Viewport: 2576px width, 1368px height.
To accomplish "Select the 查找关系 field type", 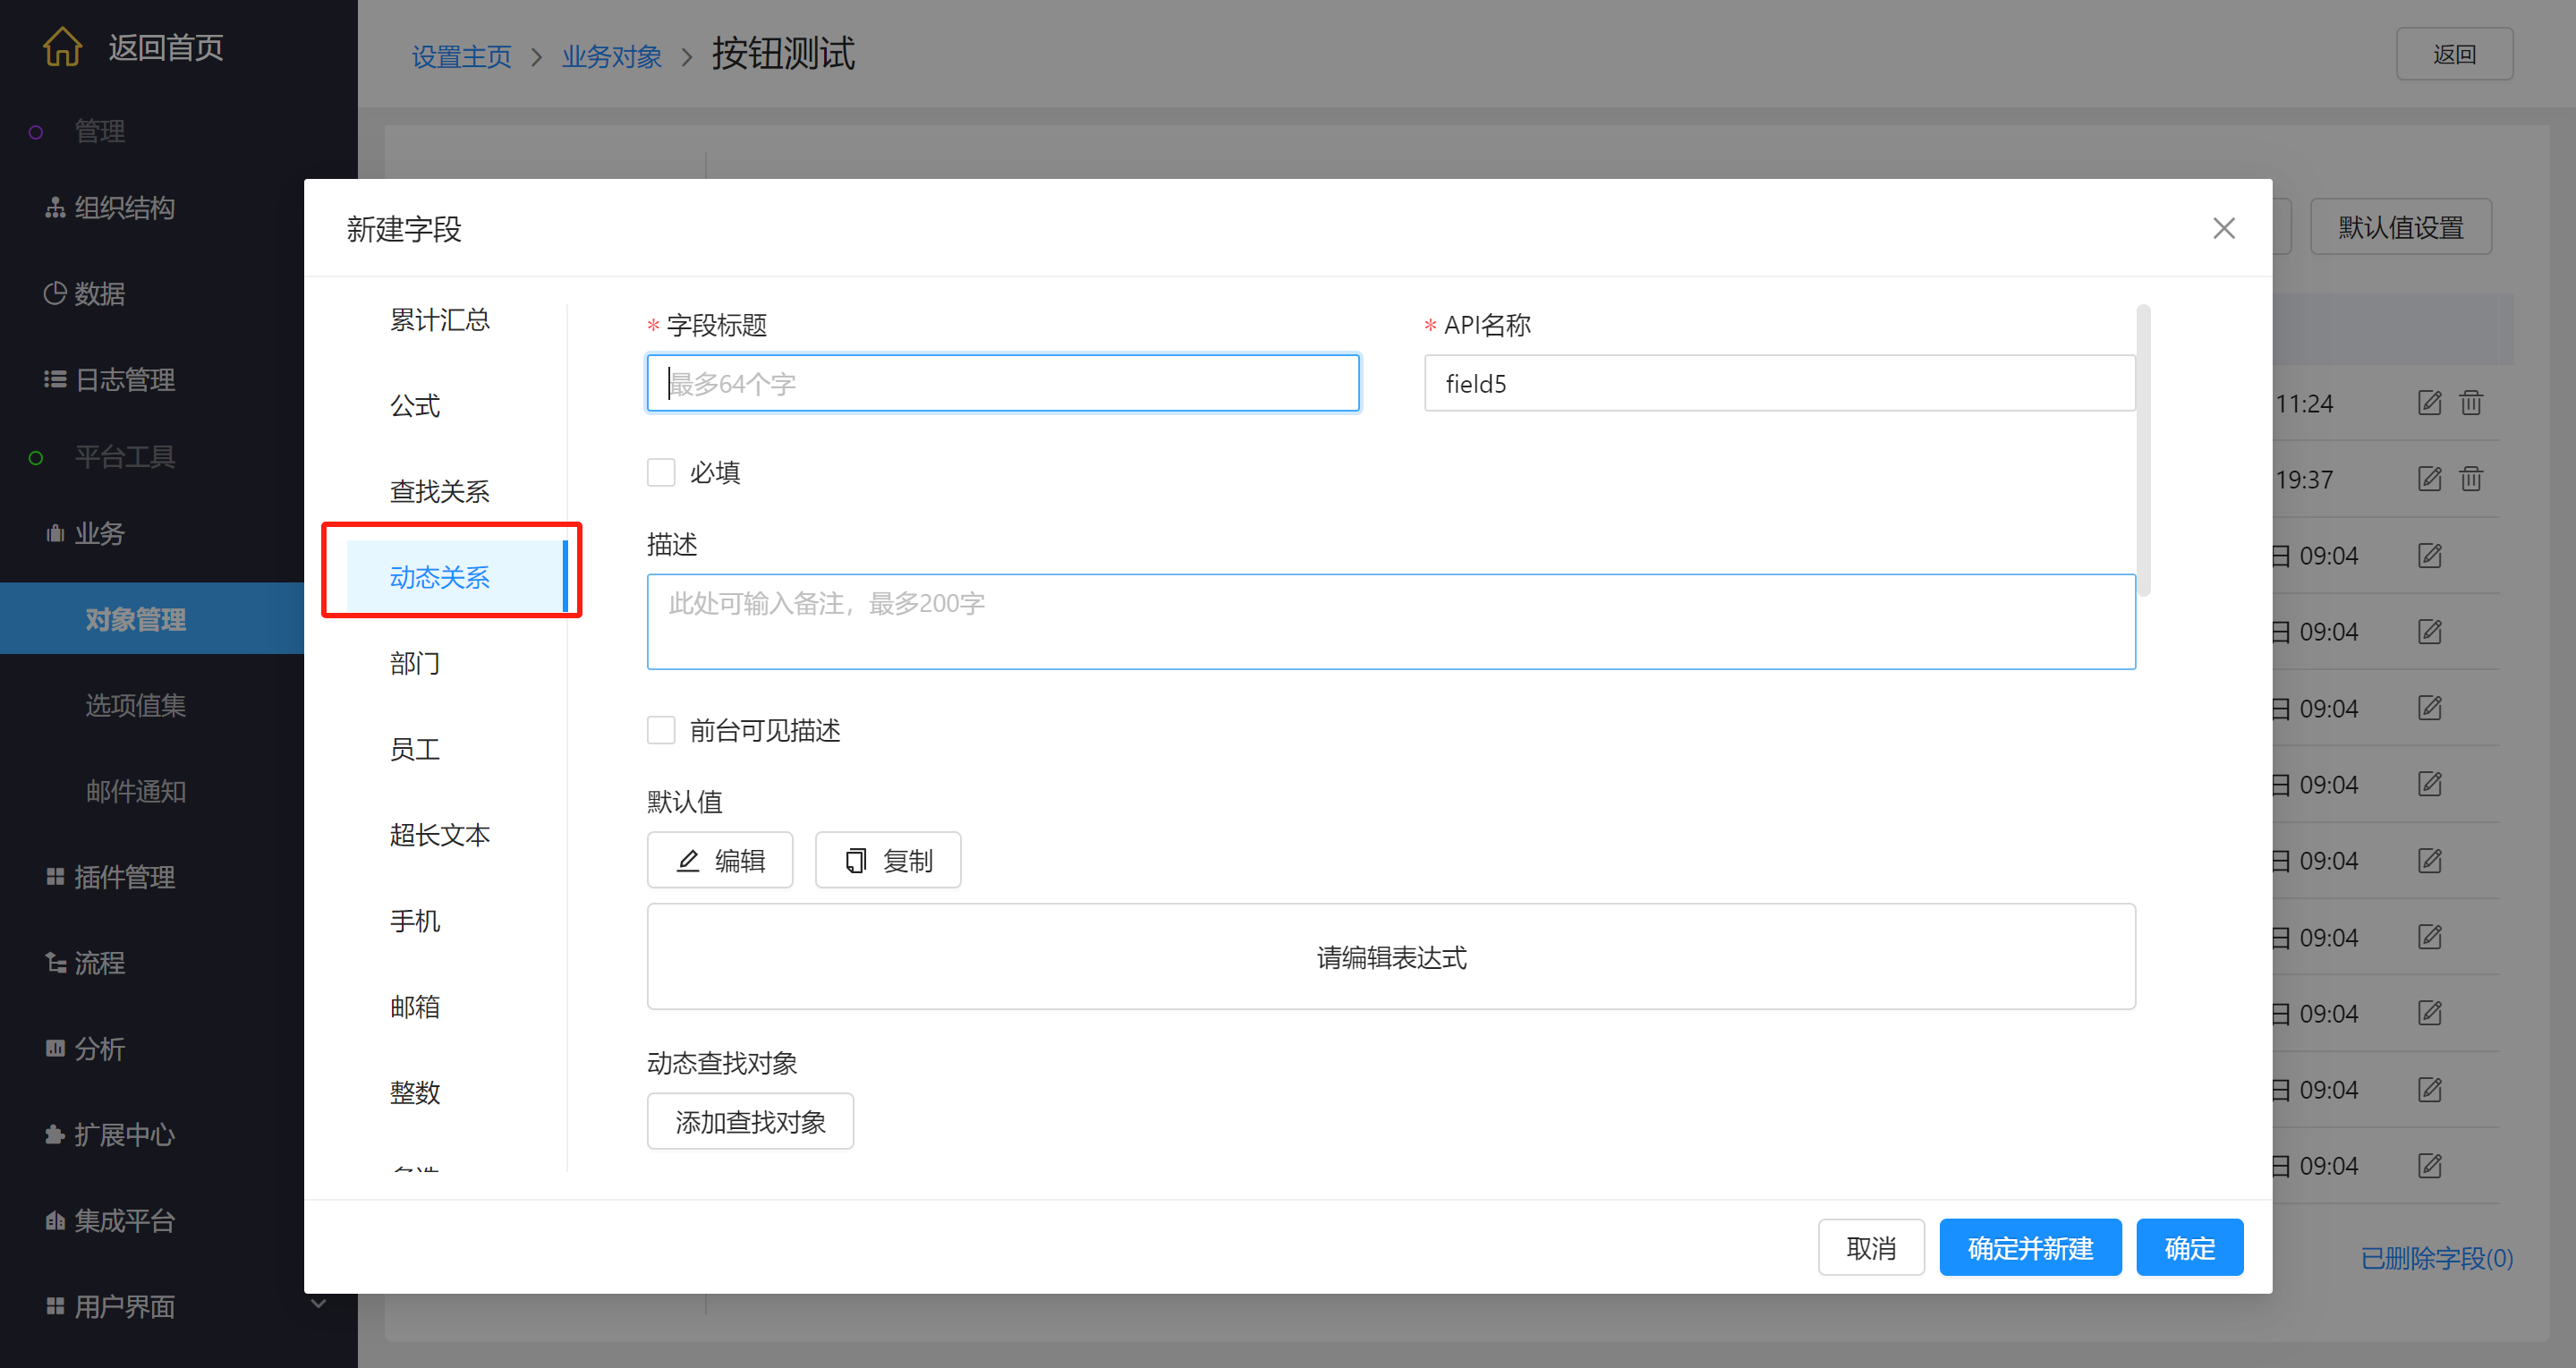I will 440,491.
